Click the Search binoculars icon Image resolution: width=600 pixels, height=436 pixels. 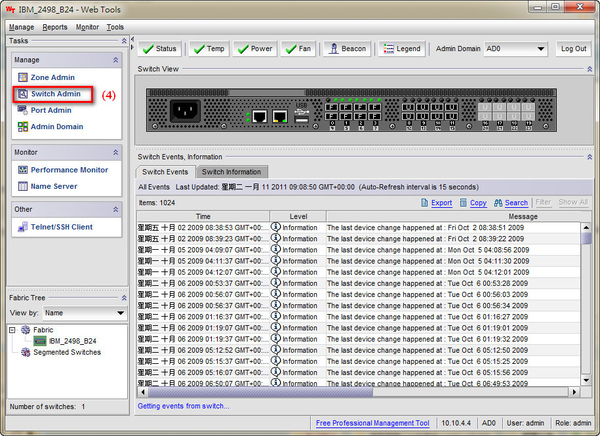click(498, 203)
